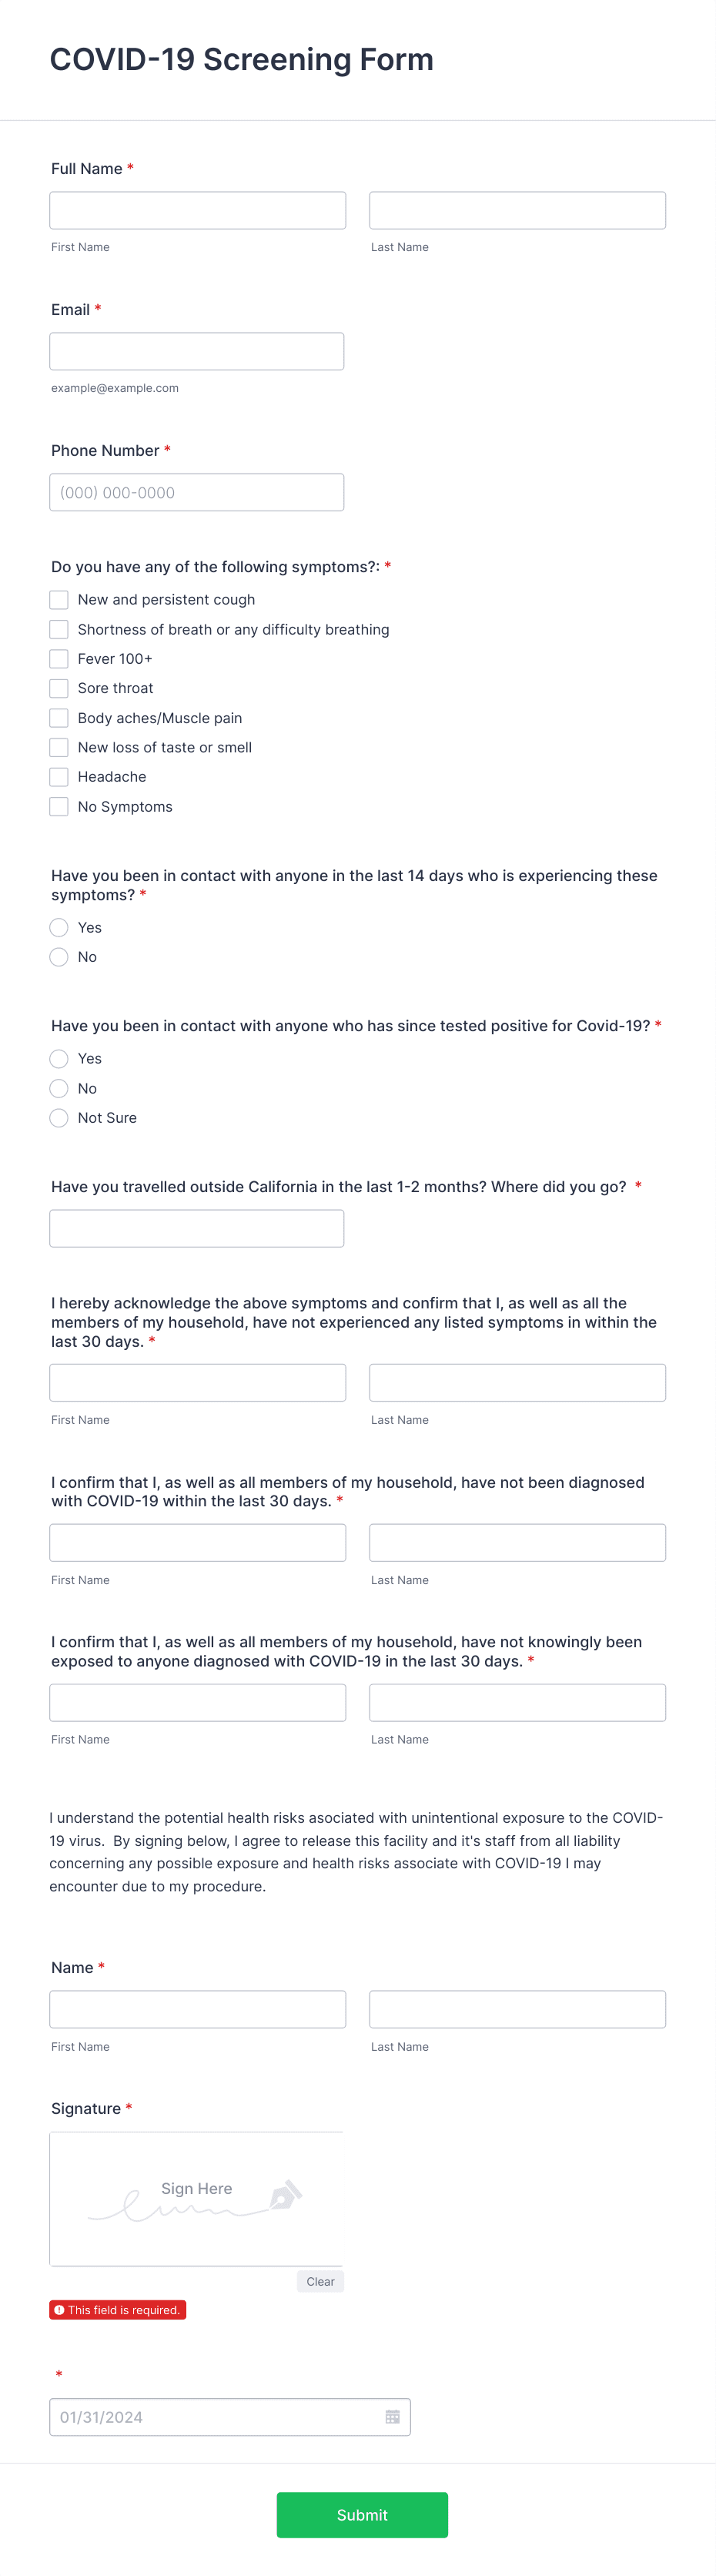This screenshot has height=2576, width=716.
Task: Check the 'Fever 100+' symptom checkbox
Action: 59,658
